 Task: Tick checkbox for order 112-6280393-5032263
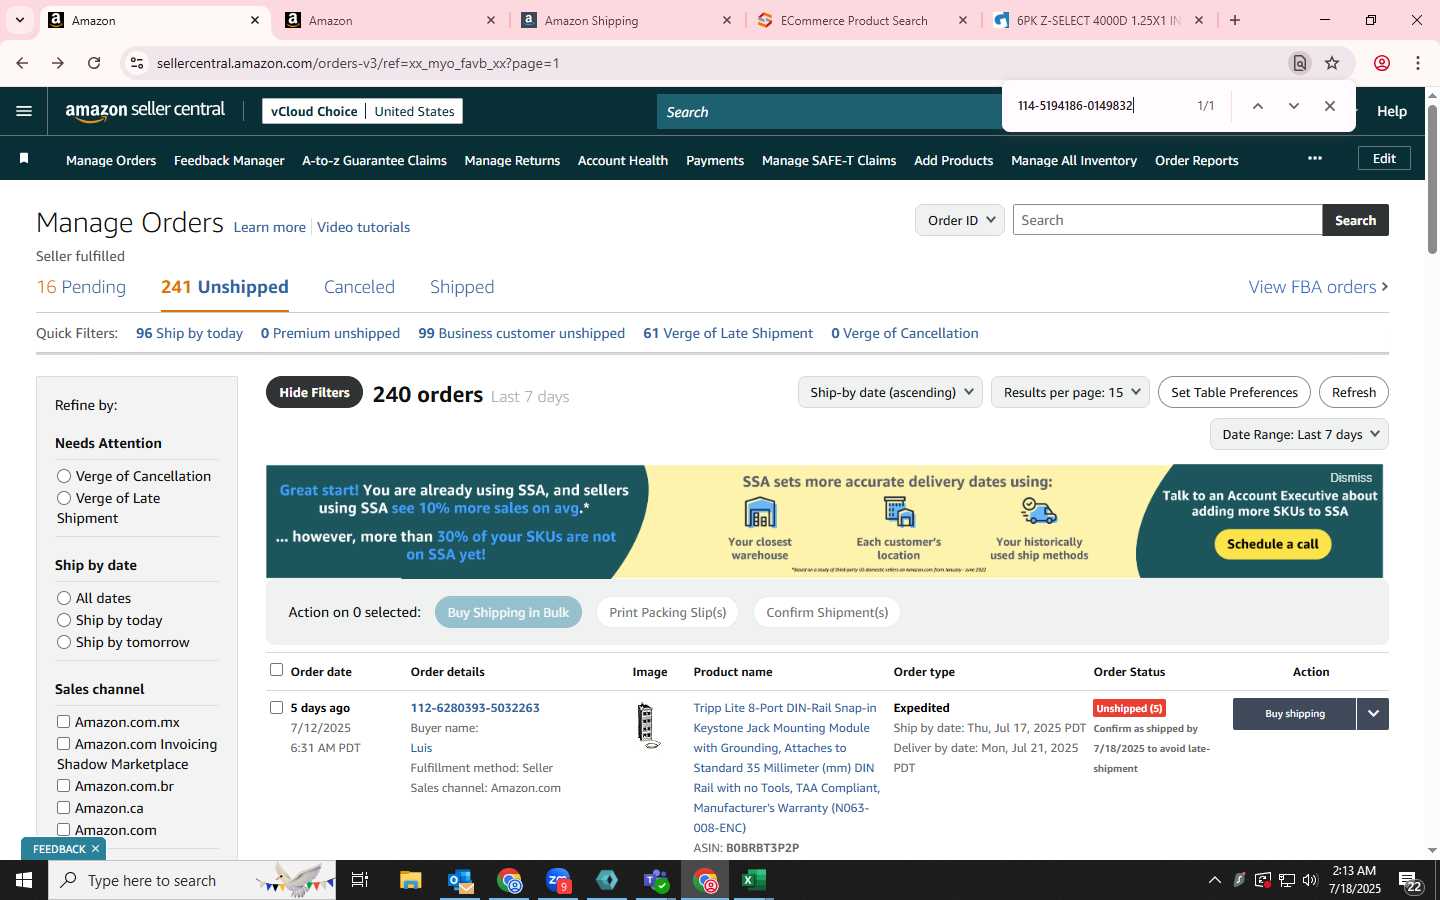click(277, 708)
